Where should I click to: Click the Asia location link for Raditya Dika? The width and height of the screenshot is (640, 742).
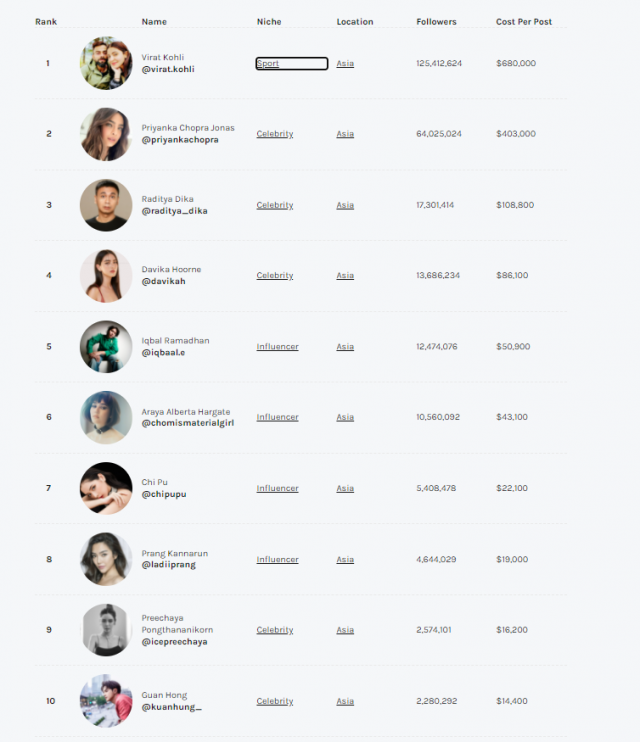[x=345, y=205]
